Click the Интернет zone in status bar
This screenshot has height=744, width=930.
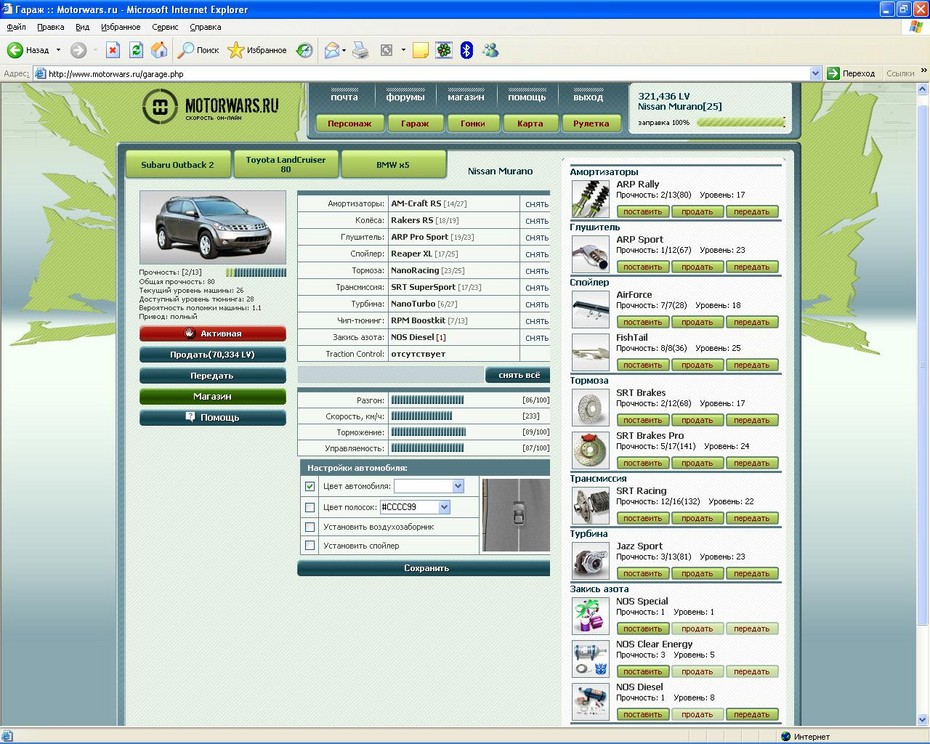click(x=805, y=737)
